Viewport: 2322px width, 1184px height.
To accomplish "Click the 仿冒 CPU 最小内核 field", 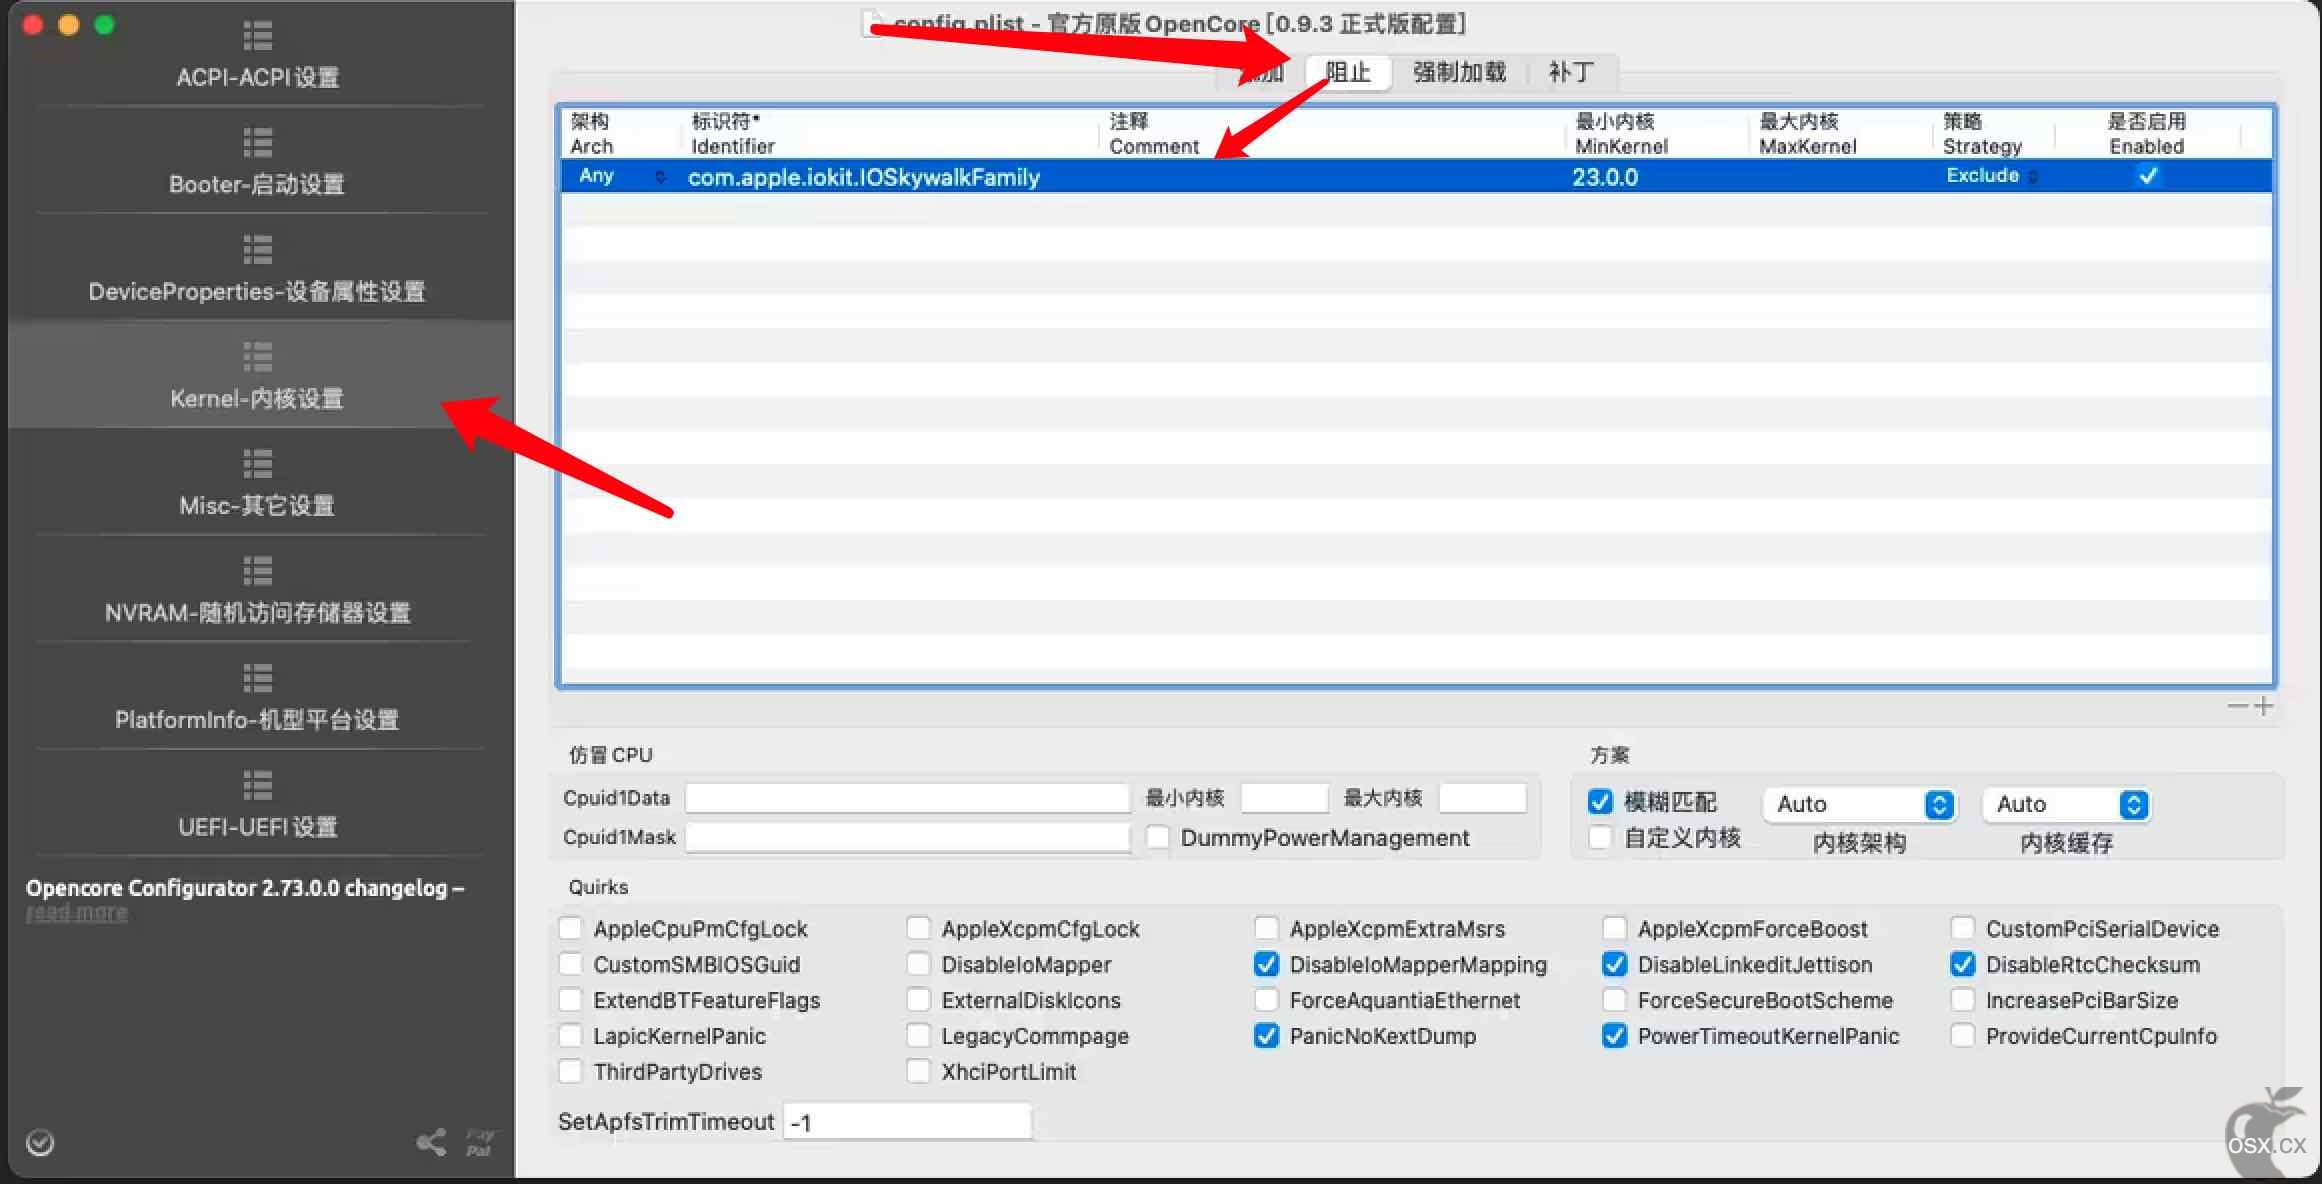I will 1284,797.
